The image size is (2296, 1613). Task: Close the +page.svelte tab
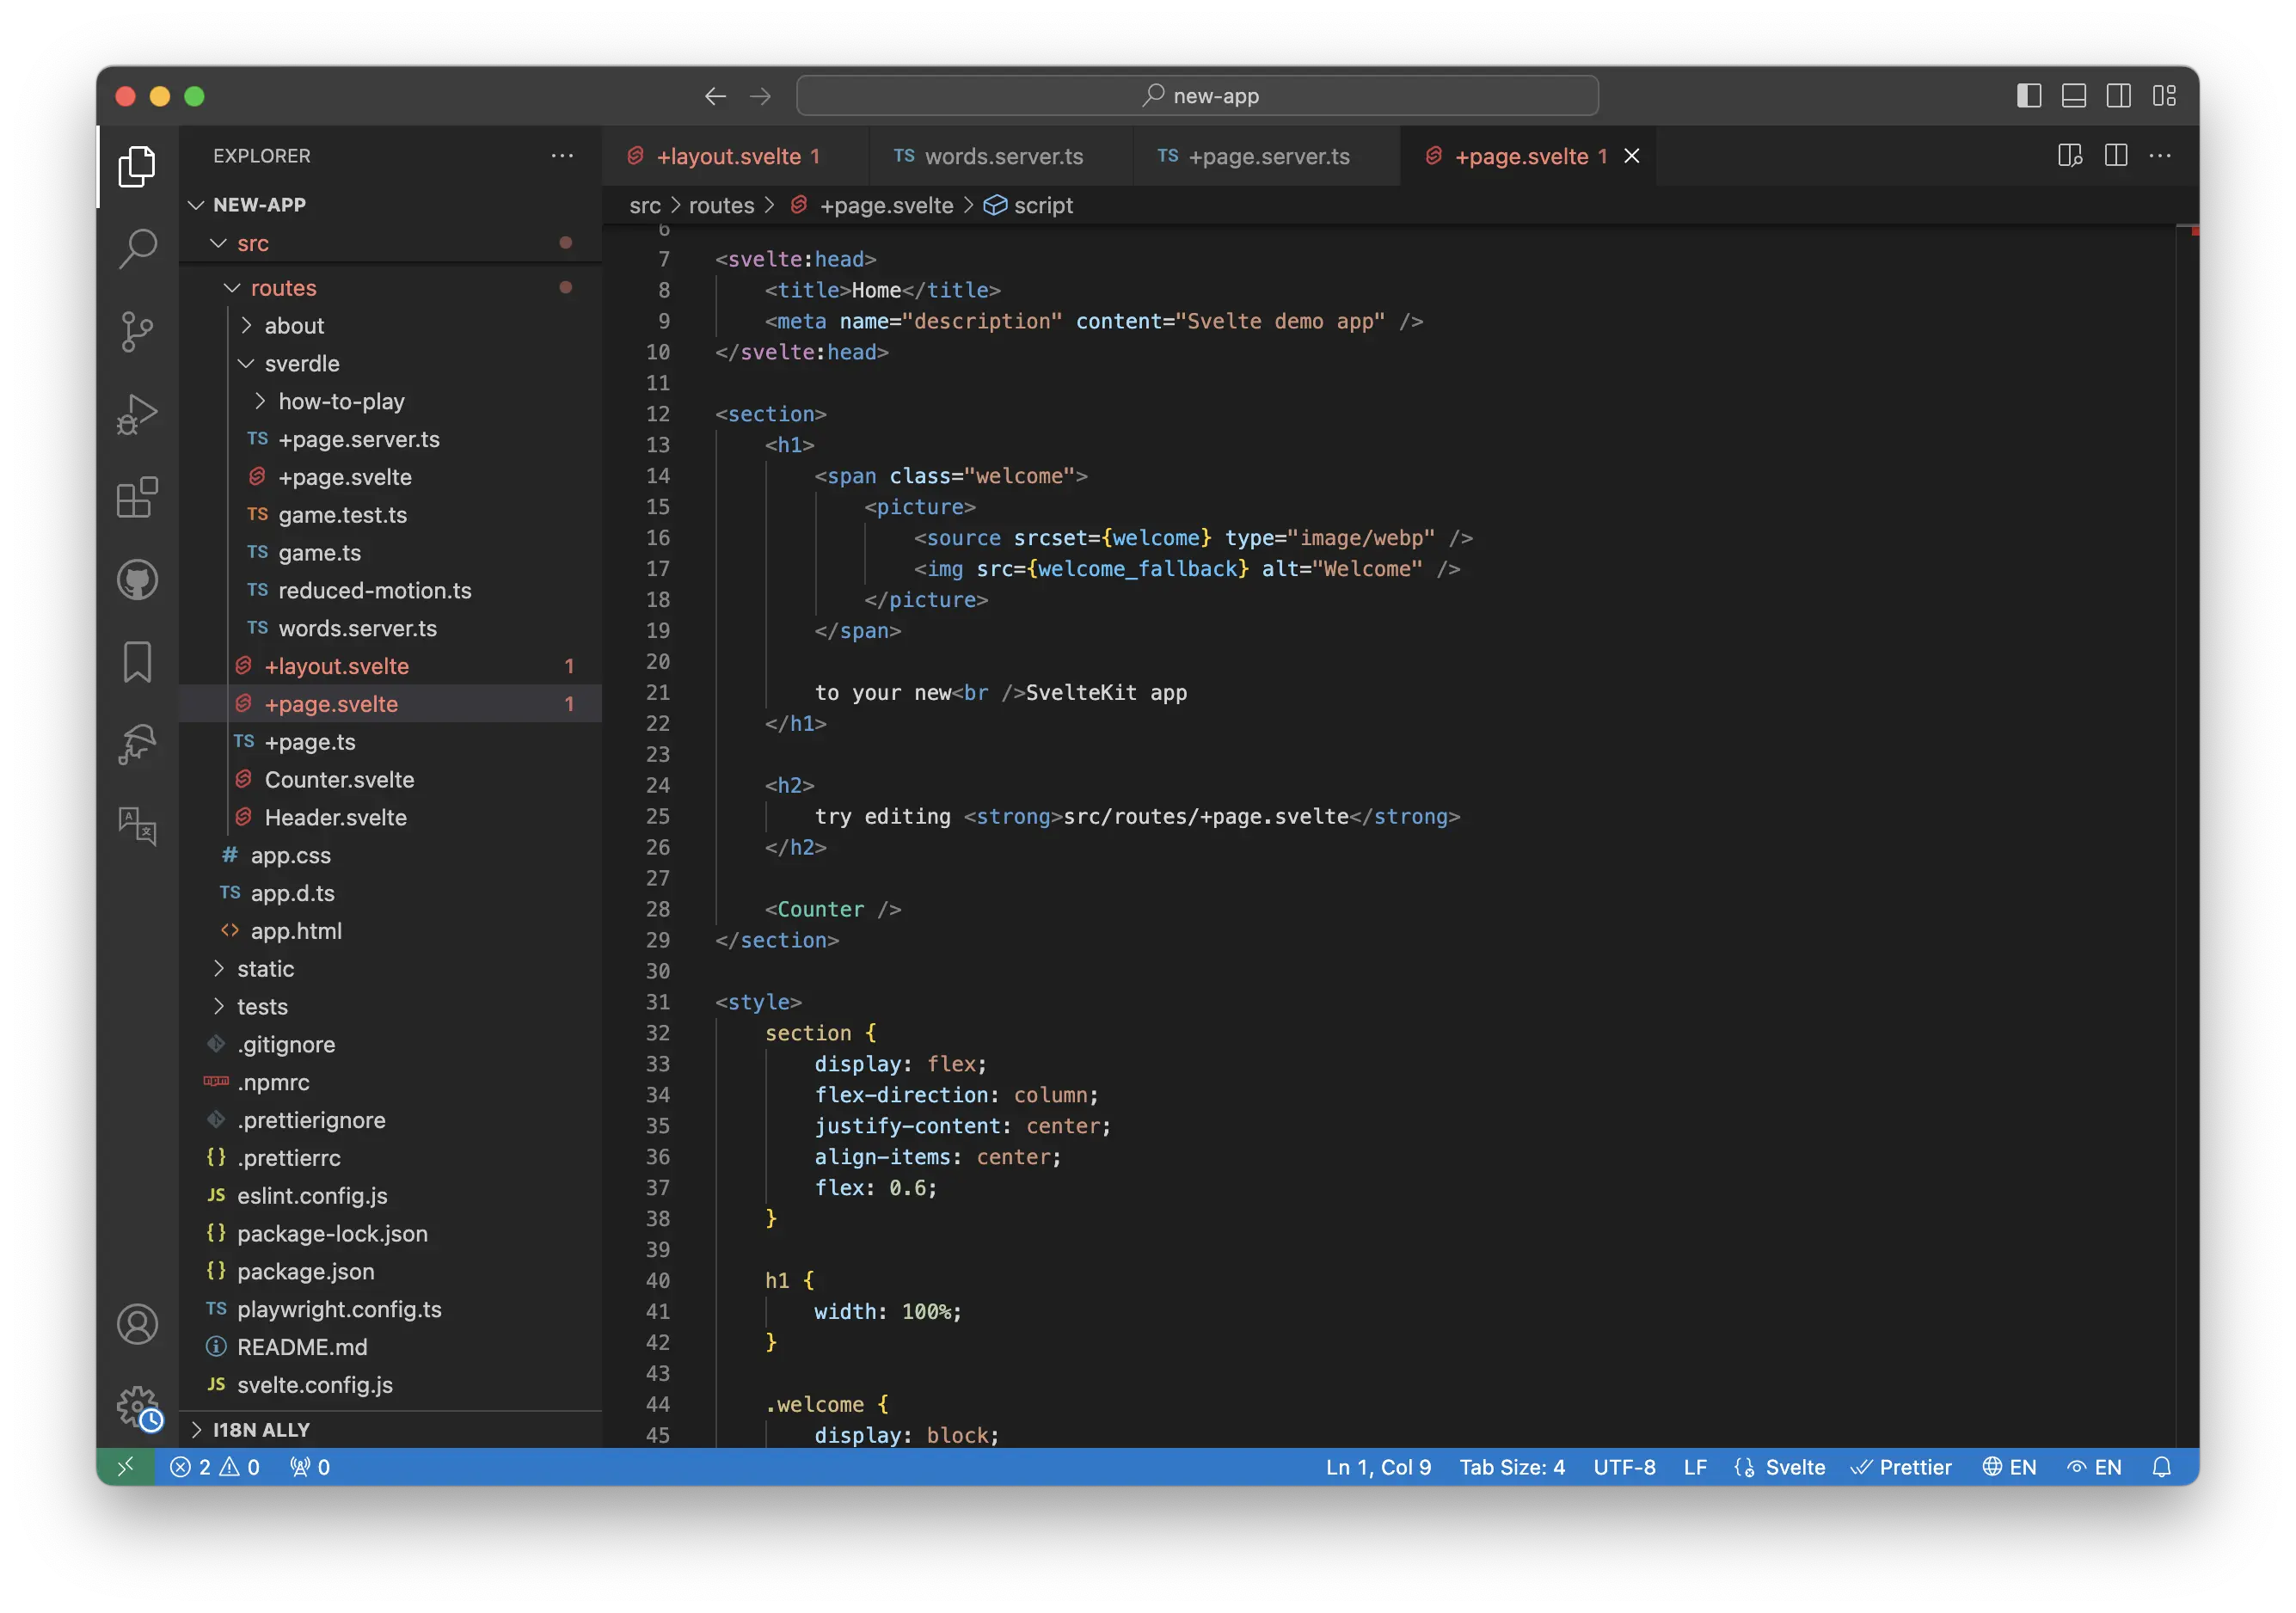pyautogui.click(x=1632, y=156)
